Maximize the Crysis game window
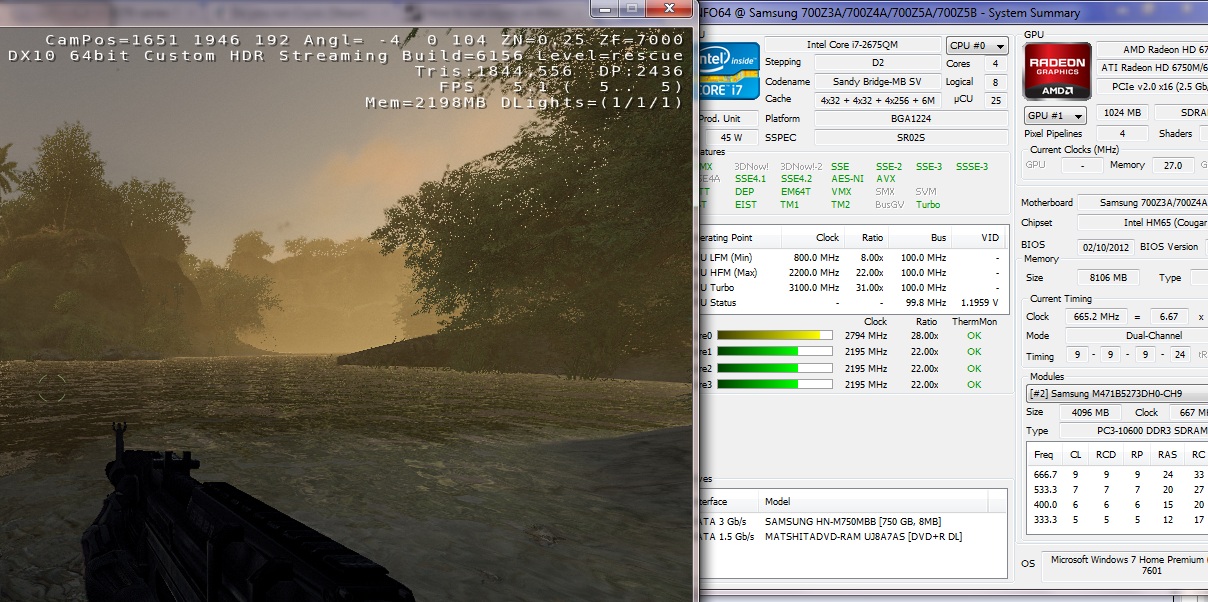The width and height of the screenshot is (1208, 602). point(632,8)
